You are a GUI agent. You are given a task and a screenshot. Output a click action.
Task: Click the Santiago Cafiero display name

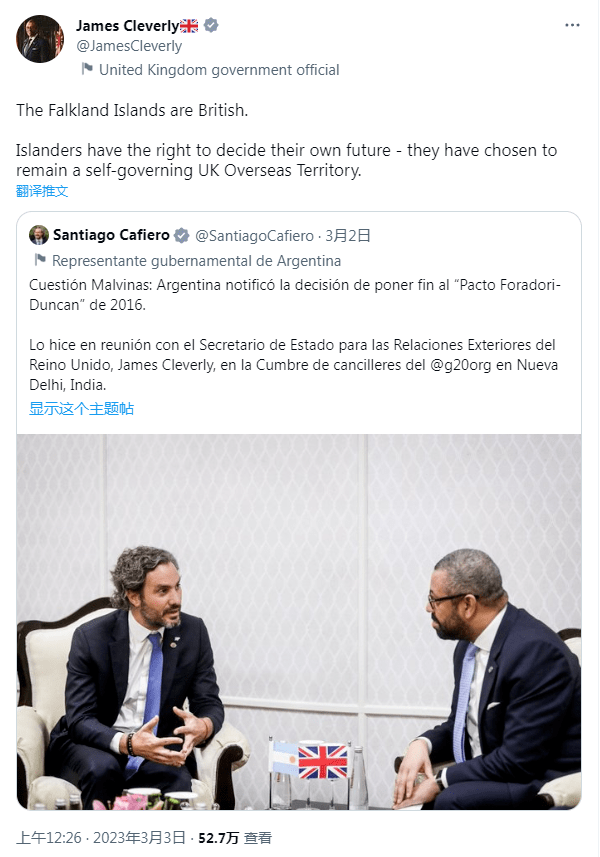[111, 235]
